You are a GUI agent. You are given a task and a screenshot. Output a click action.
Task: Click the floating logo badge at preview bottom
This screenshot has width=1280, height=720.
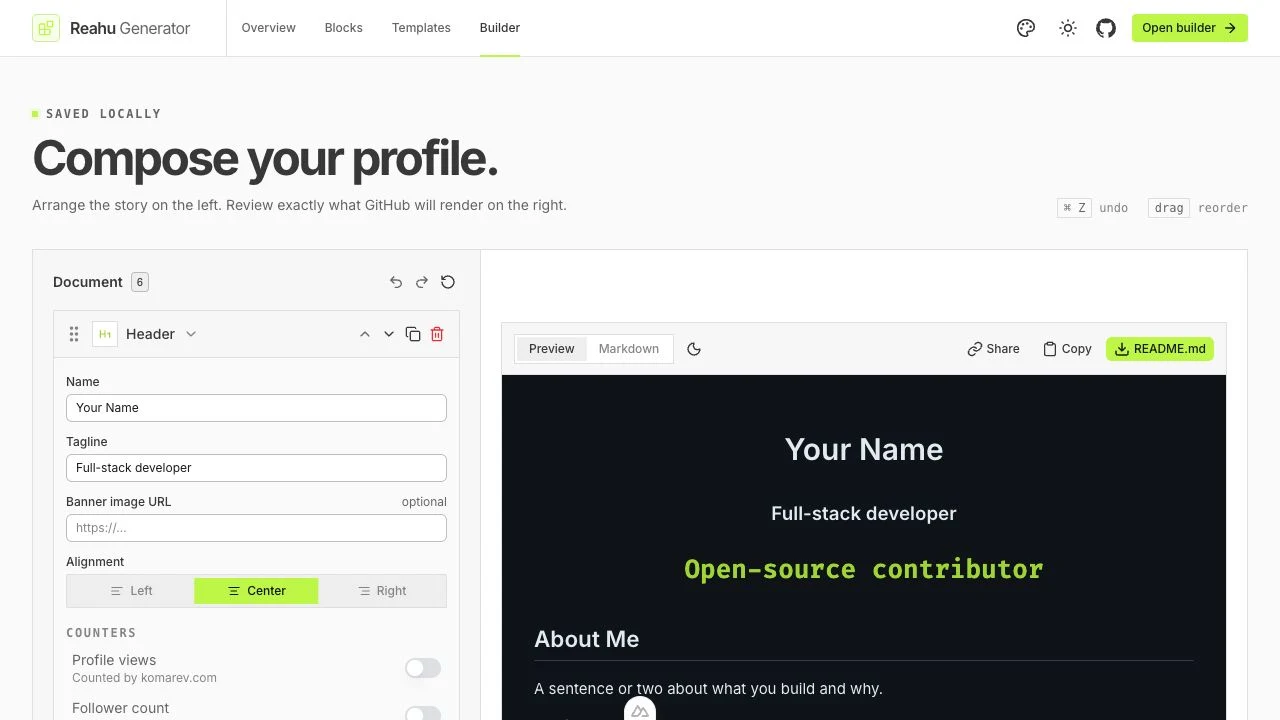tap(640, 709)
